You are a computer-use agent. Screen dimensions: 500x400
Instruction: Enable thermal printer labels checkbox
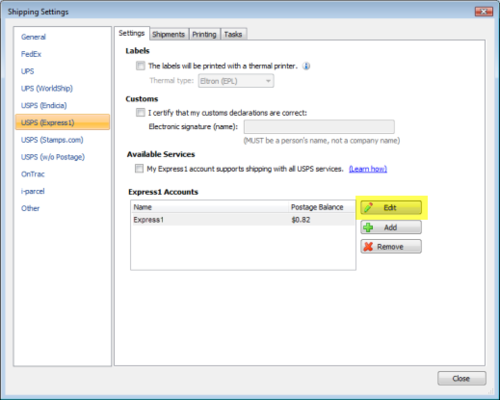tap(140, 66)
